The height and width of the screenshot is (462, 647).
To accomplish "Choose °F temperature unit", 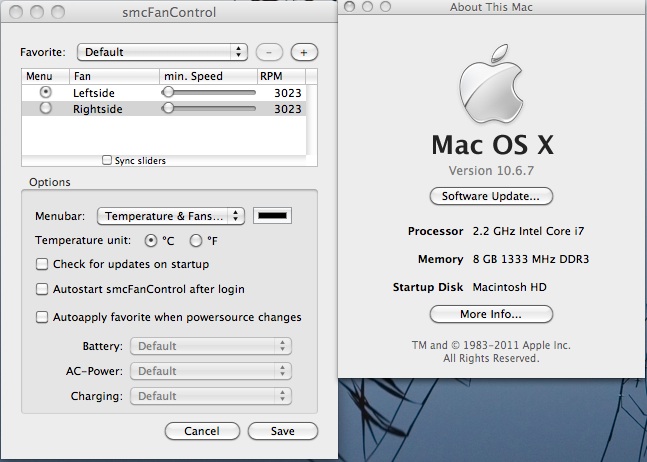I will pyautogui.click(x=196, y=240).
